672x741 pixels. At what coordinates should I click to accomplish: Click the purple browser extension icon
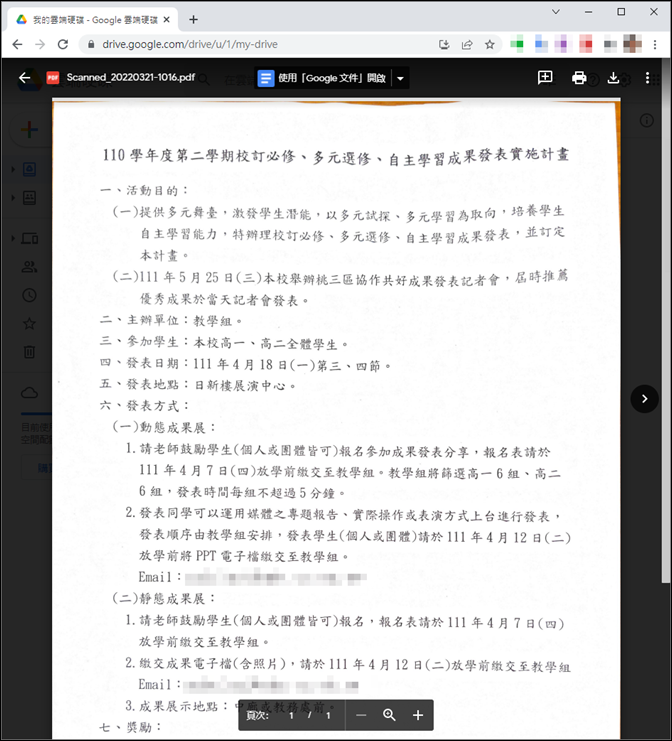562,44
